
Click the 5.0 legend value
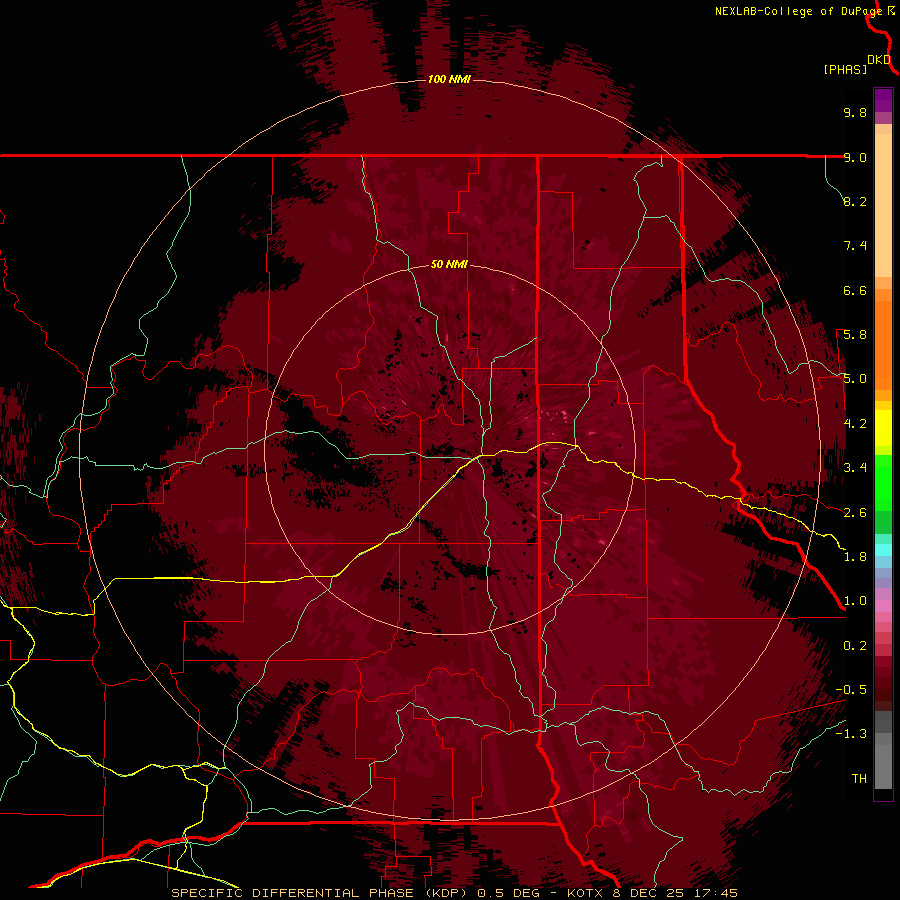pos(855,379)
